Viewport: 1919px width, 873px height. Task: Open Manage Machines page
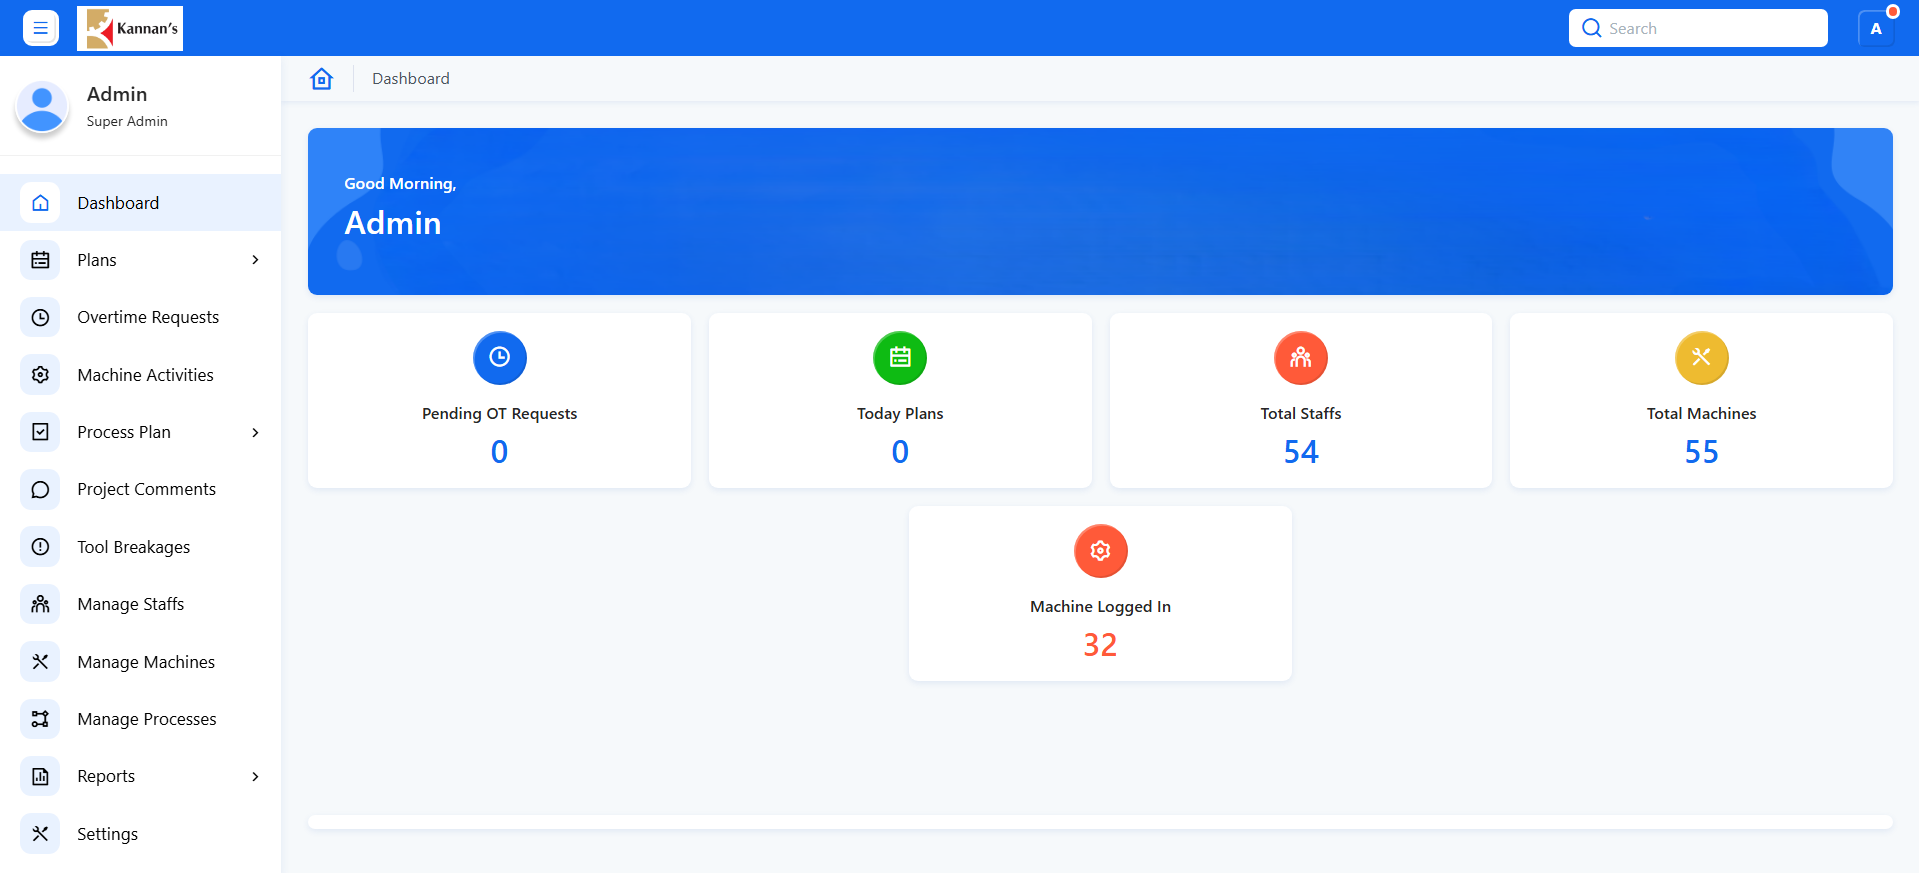(140, 662)
